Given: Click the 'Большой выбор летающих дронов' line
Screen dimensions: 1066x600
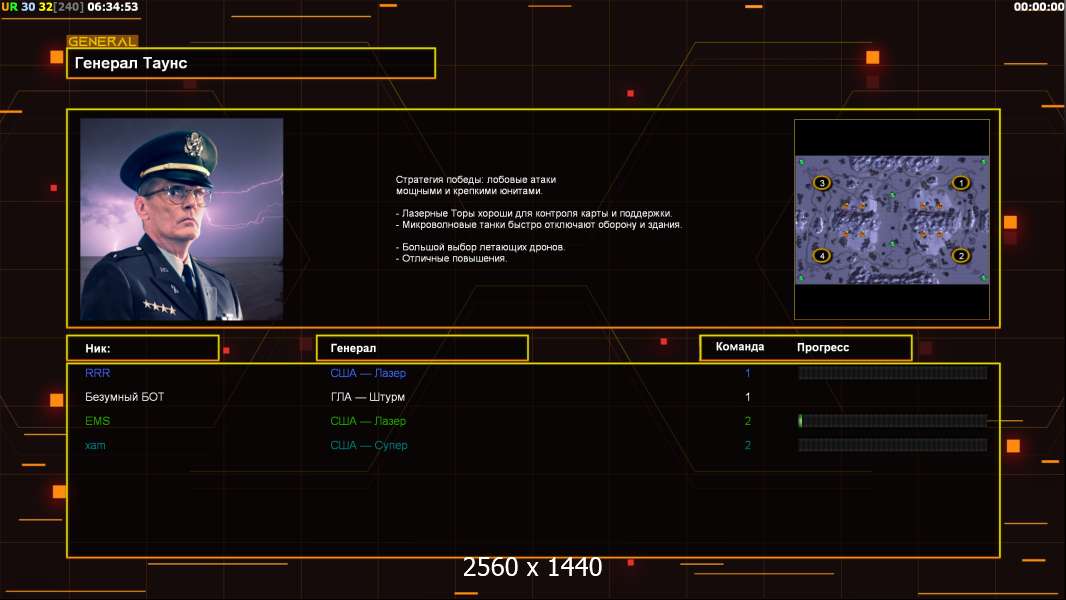Looking at the screenshot, I should pyautogui.click(x=480, y=247).
